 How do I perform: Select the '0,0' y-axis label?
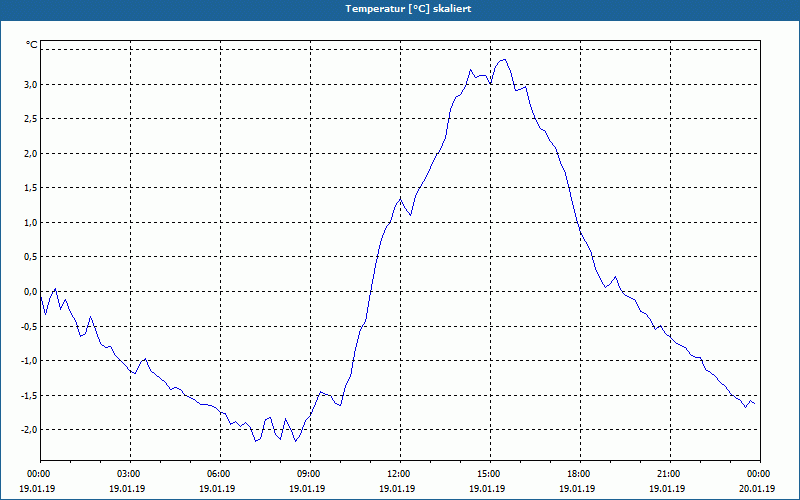[31, 292]
